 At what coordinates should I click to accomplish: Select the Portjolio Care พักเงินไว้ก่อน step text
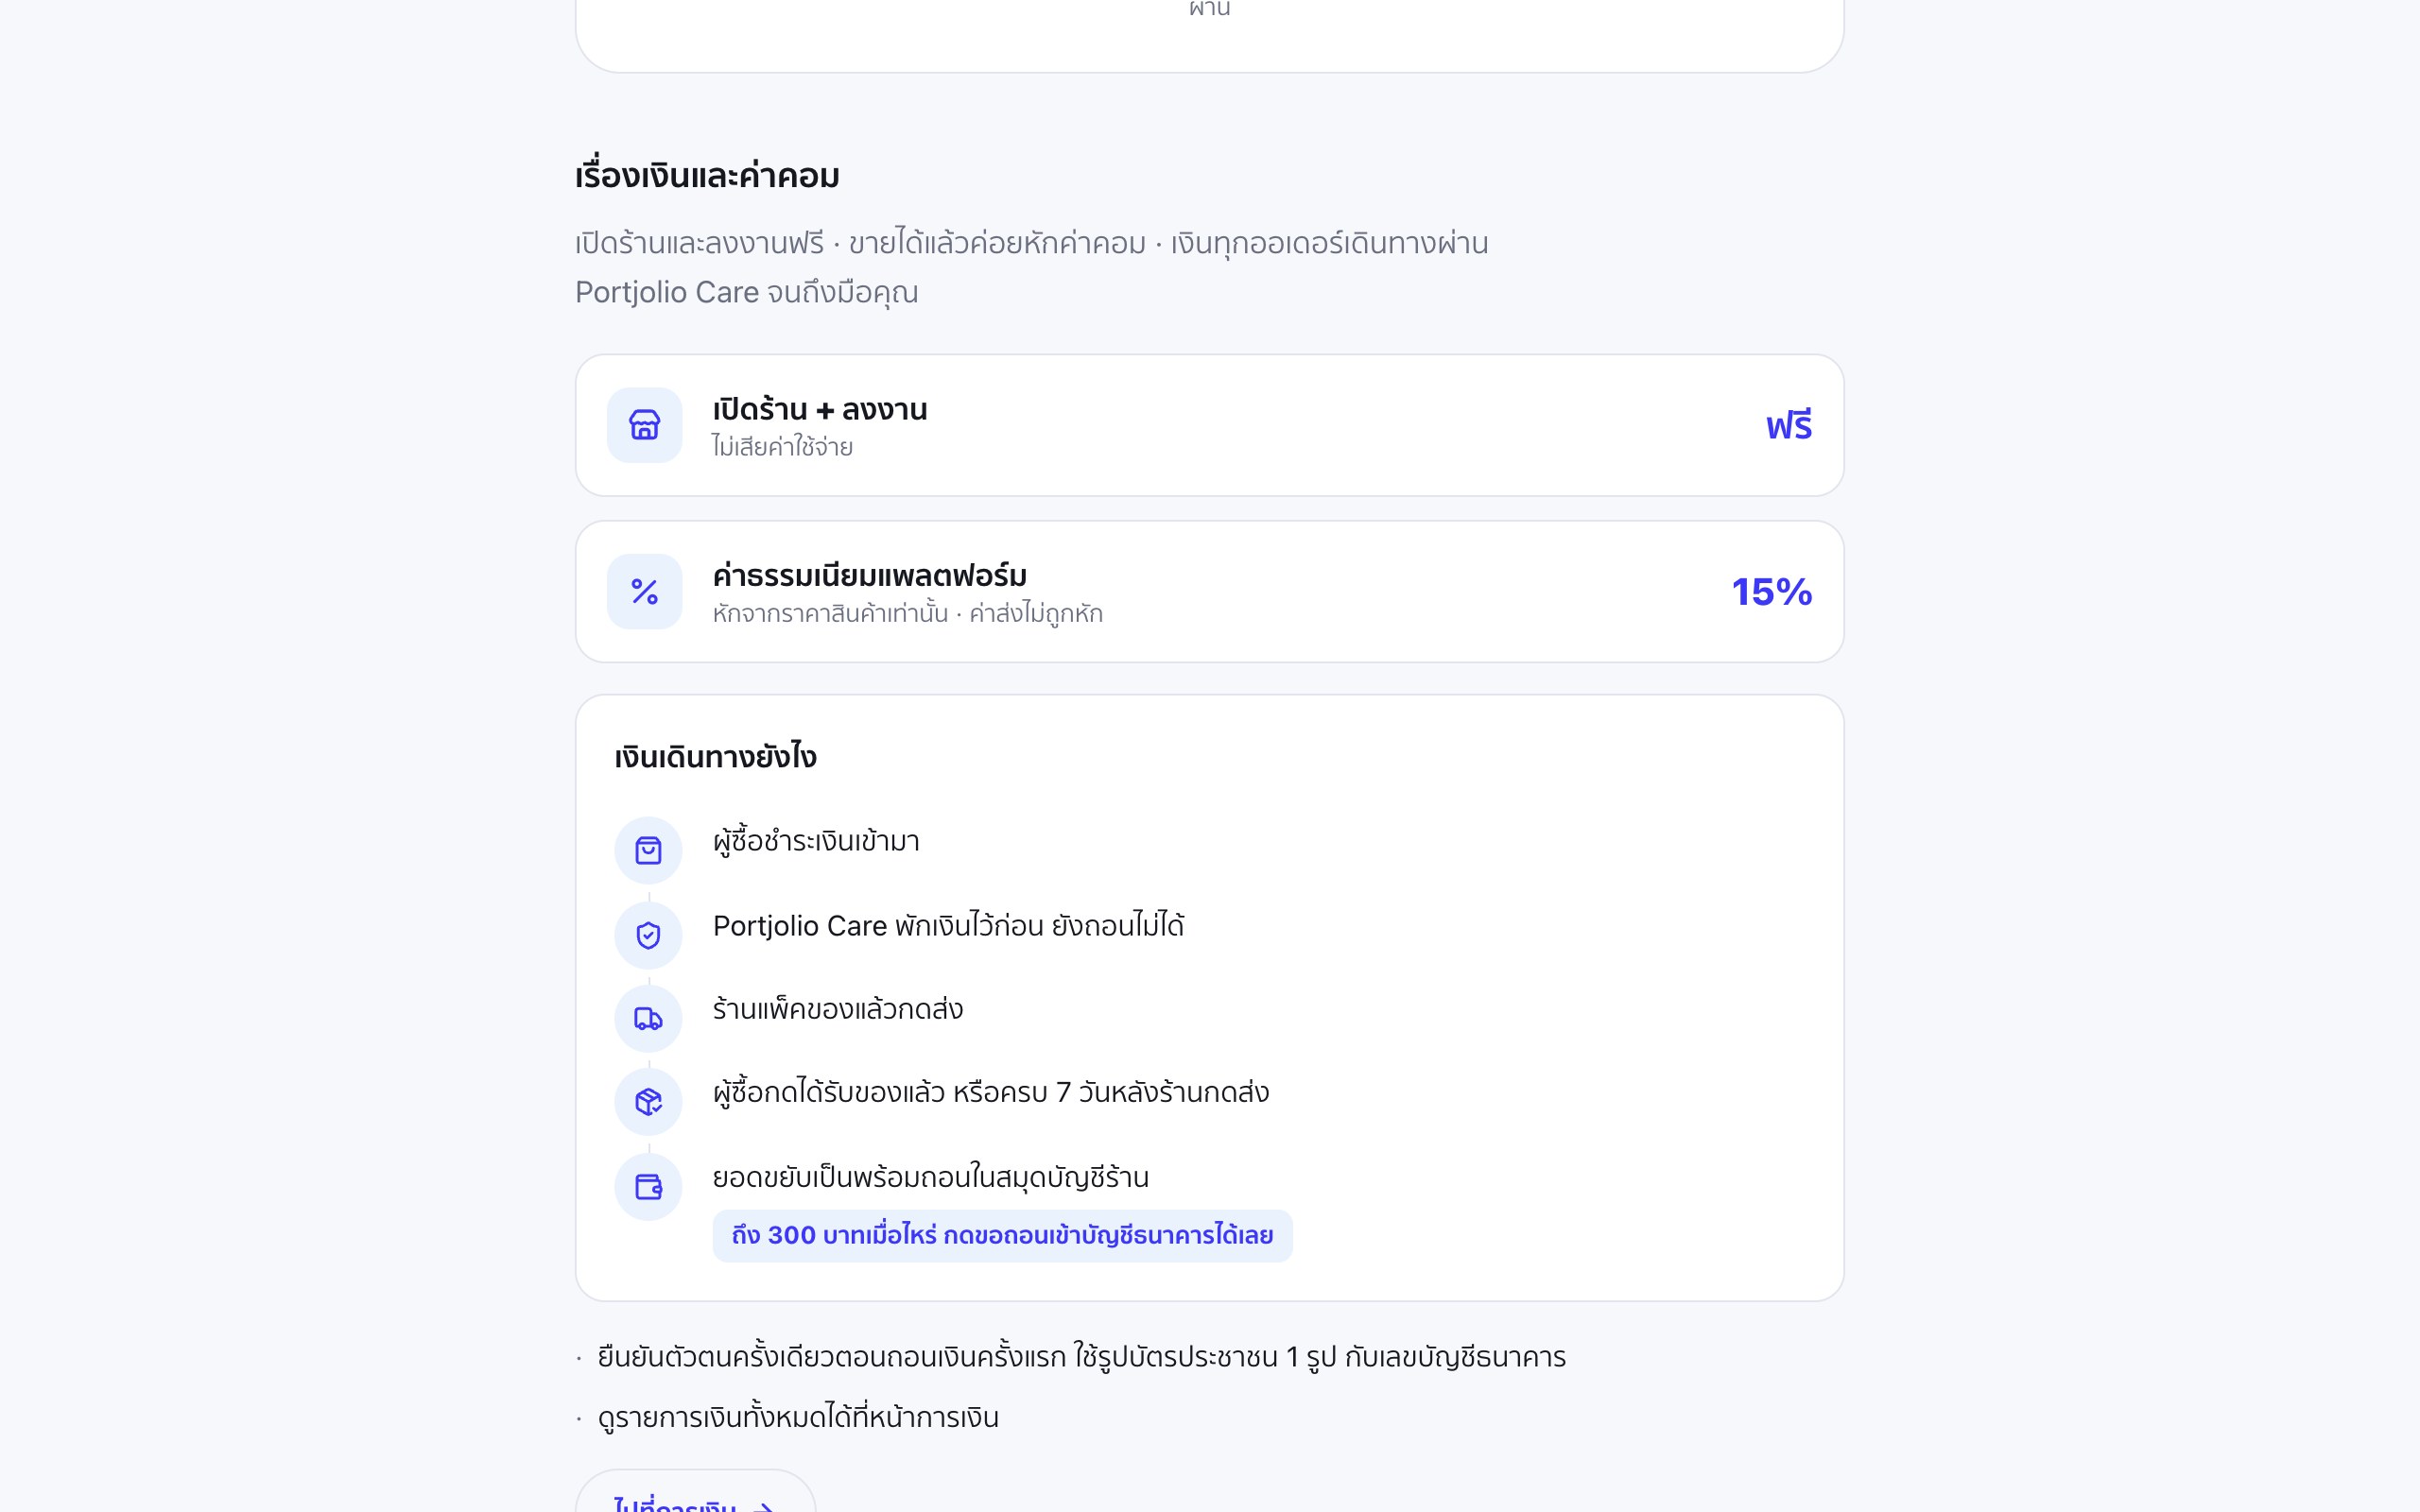[948, 926]
